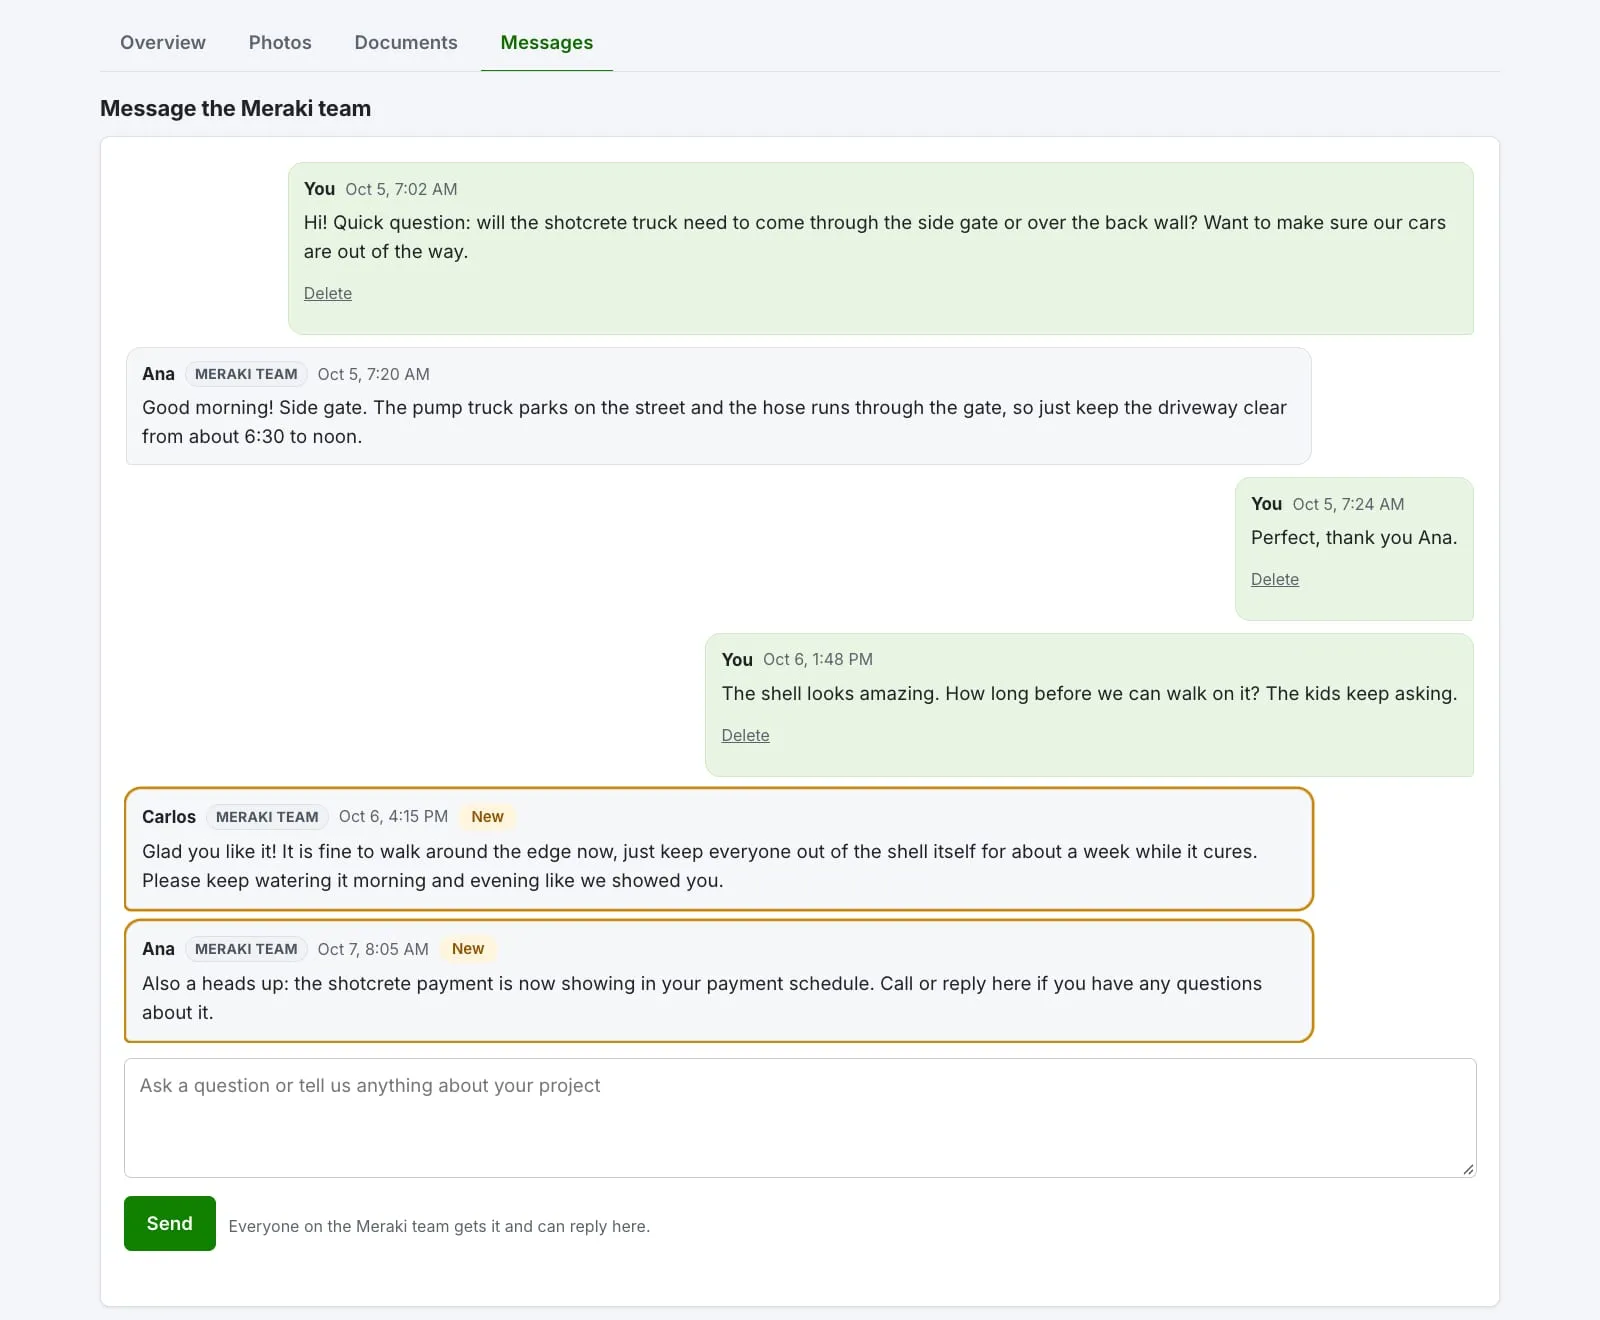Click MERAKI TEAM badge beside Carlos
The image size is (1600, 1320).
(x=267, y=817)
